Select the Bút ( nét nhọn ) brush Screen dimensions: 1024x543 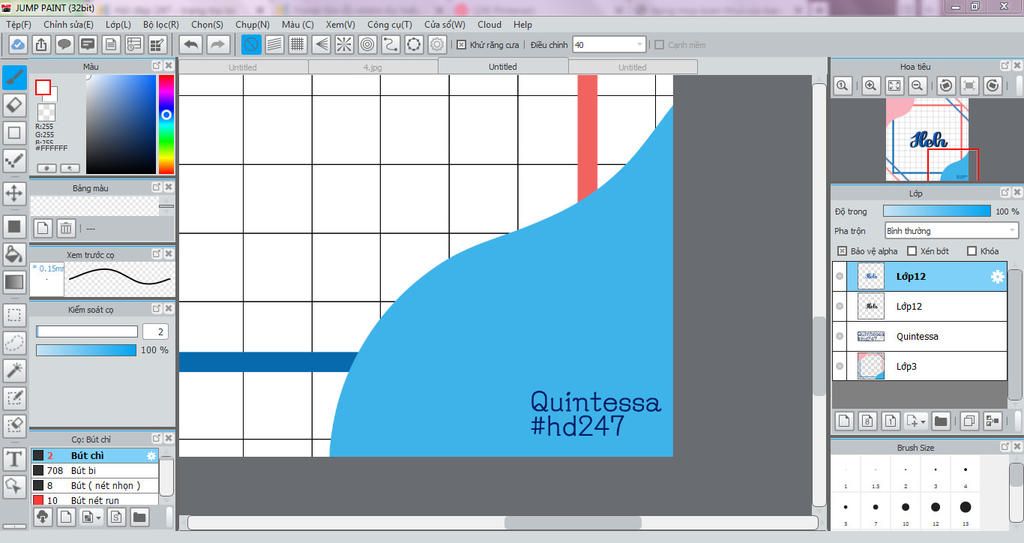(x=95, y=485)
